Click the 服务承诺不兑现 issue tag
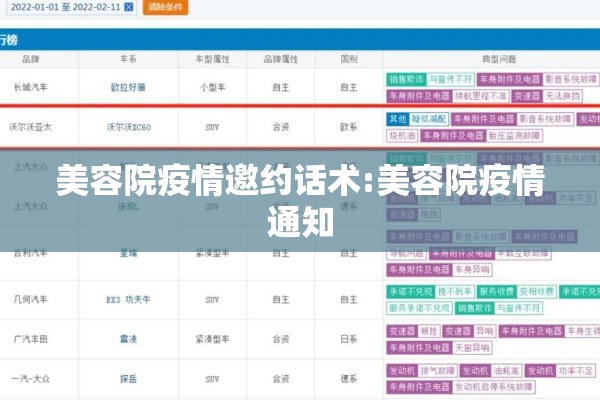The image size is (600, 400). tap(419, 308)
